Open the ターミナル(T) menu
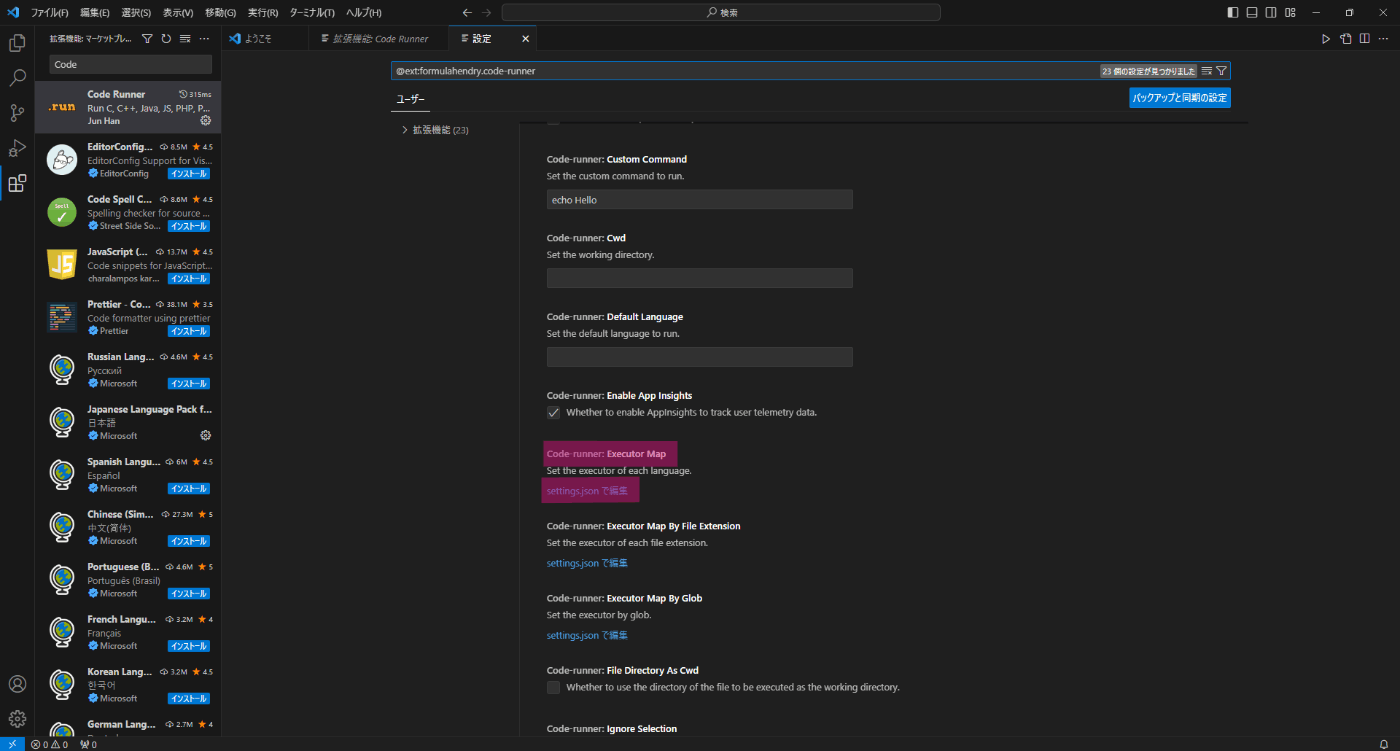 coord(312,13)
